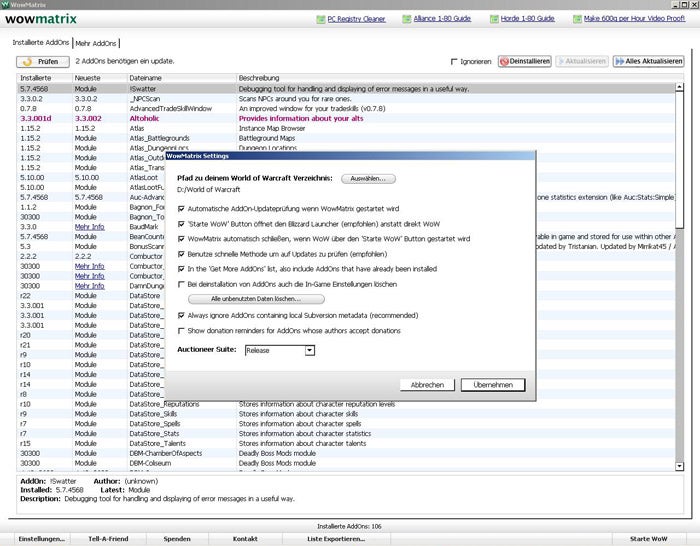This screenshot has width=700, height=546.
Task: Click the Deinstallieren button
Action: (525, 62)
